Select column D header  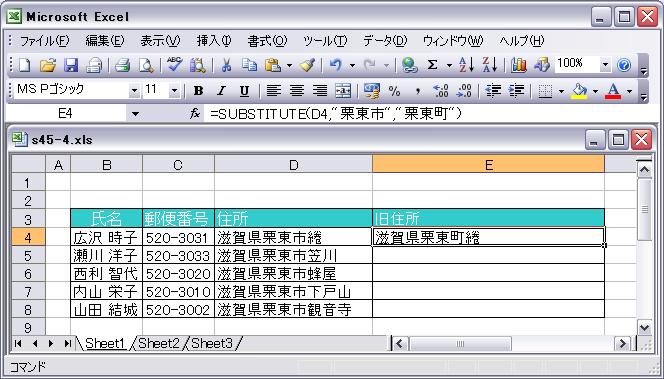coord(293,164)
